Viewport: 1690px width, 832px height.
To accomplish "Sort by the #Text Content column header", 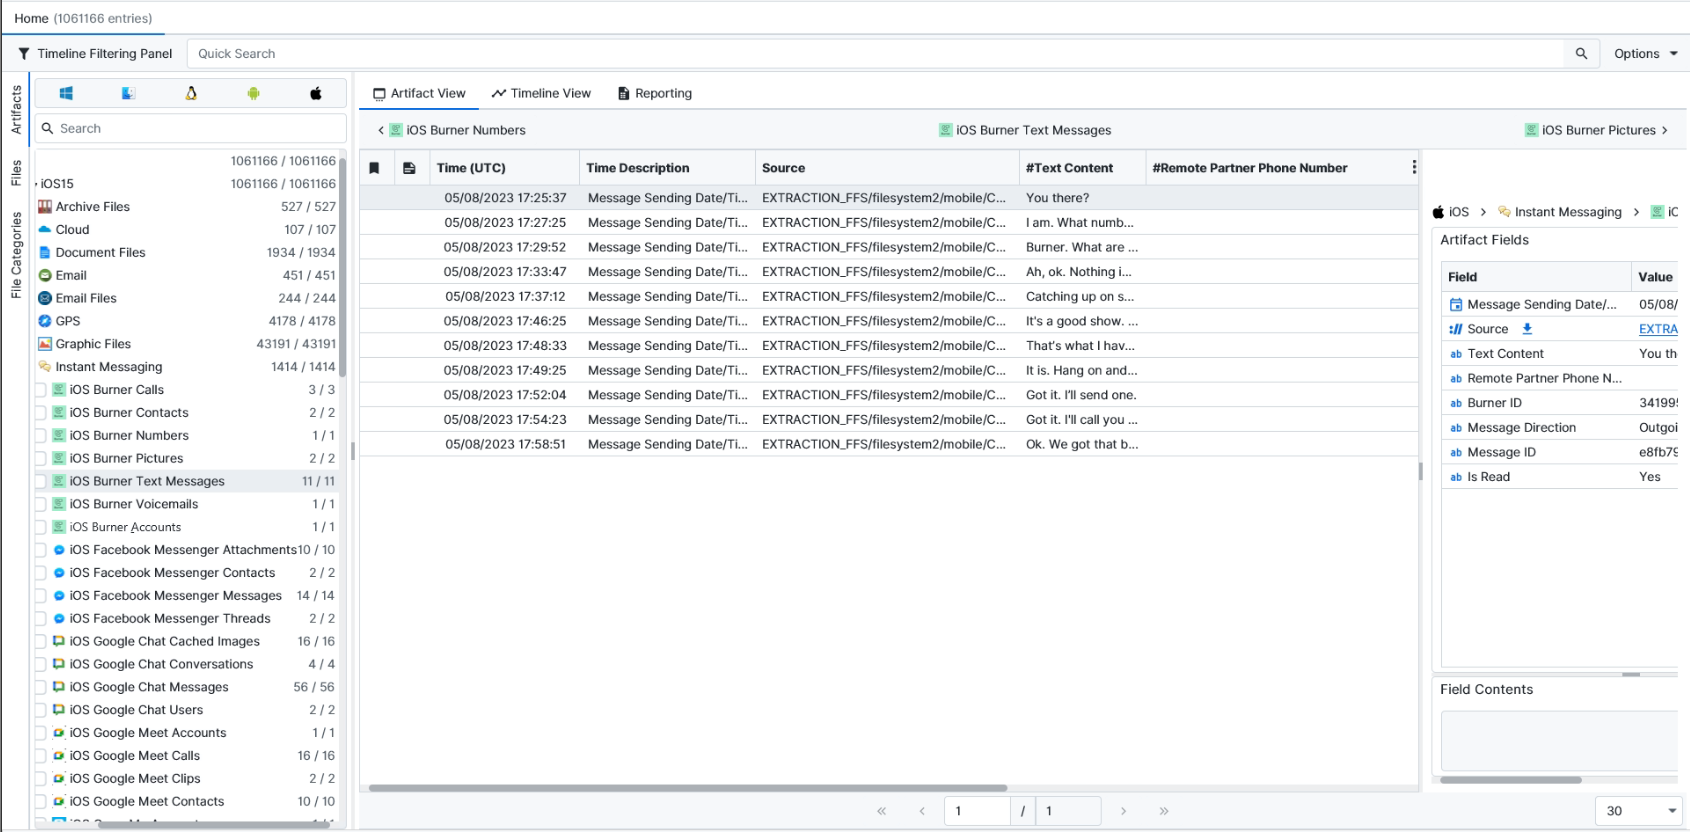I will point(1082,168).
